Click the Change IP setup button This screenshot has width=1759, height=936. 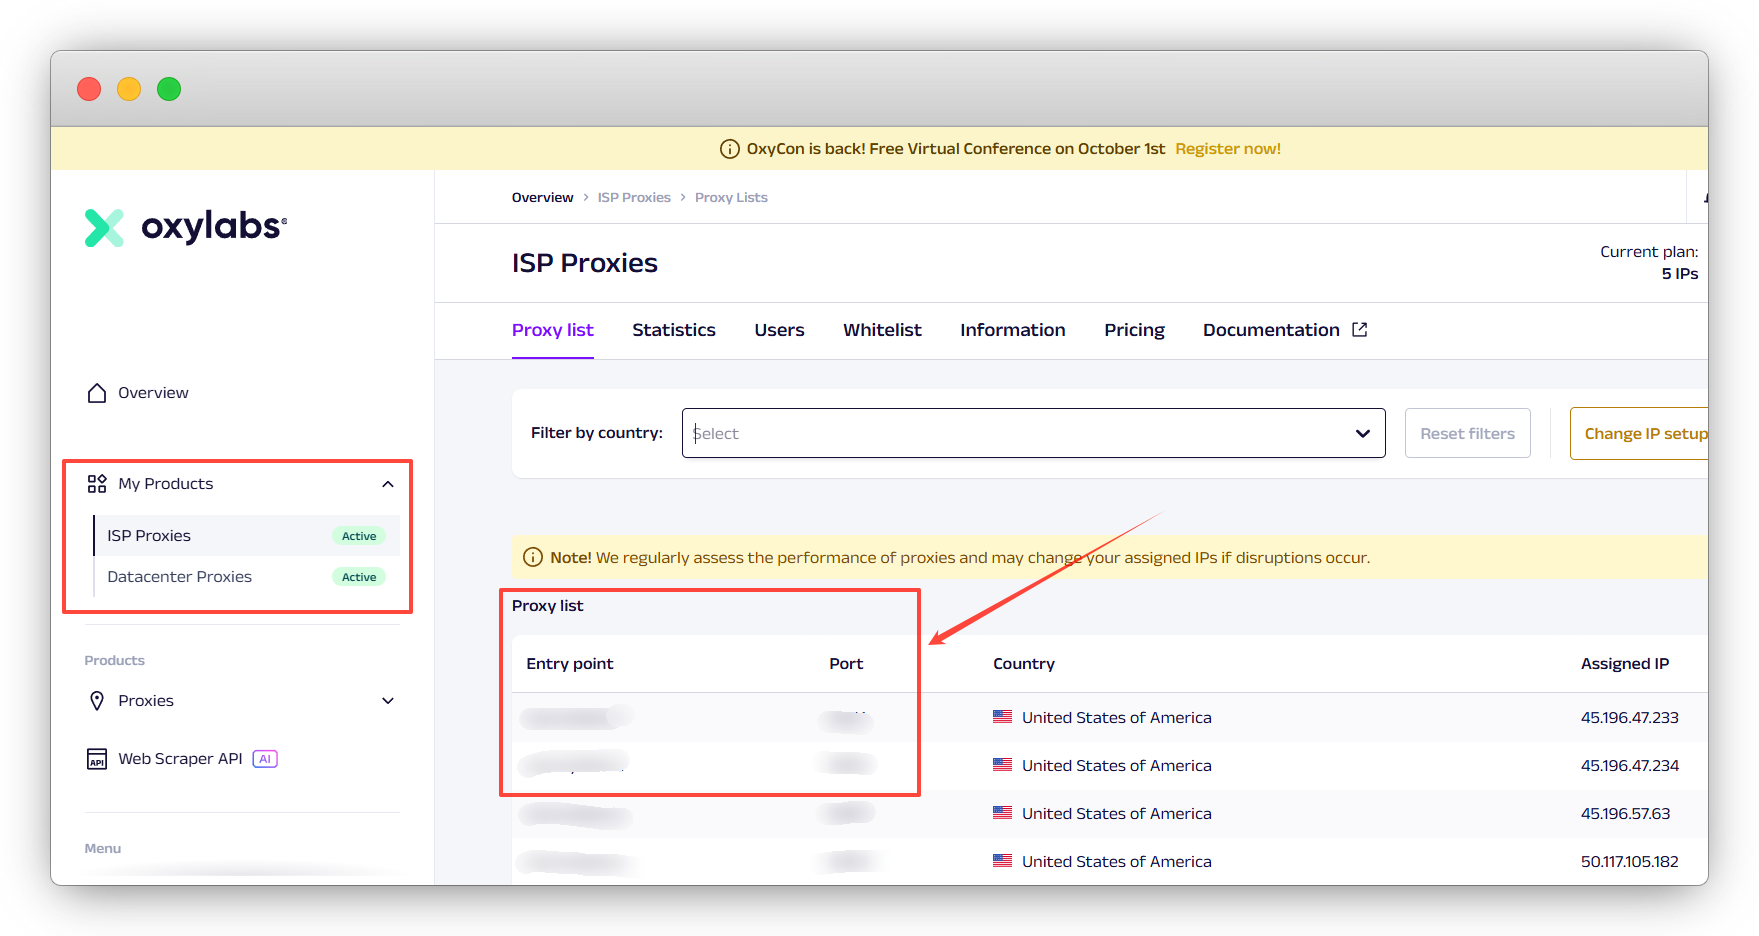1640,433
